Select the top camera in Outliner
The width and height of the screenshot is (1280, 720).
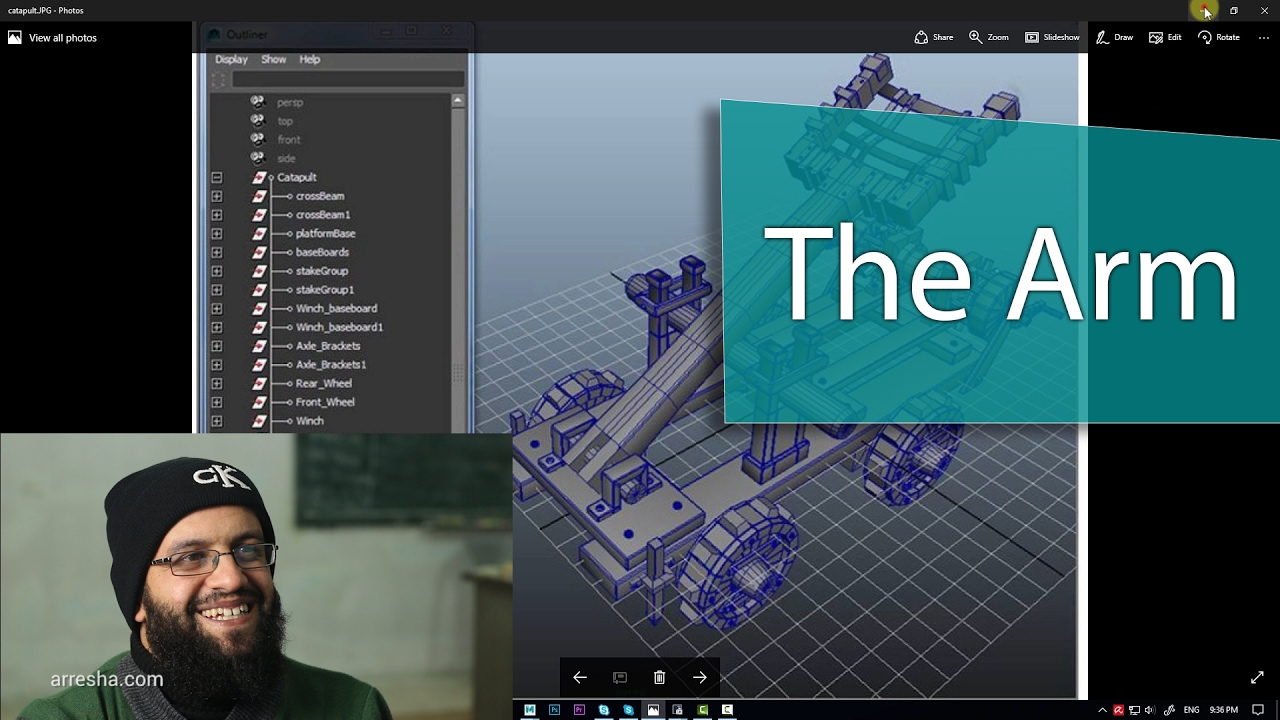pyautogui.click(x=285, y=121)
